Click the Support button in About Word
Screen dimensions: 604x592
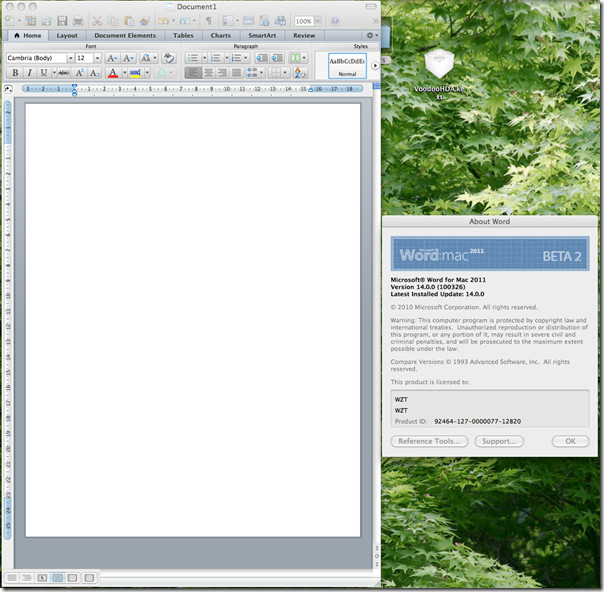coord(499,441)
